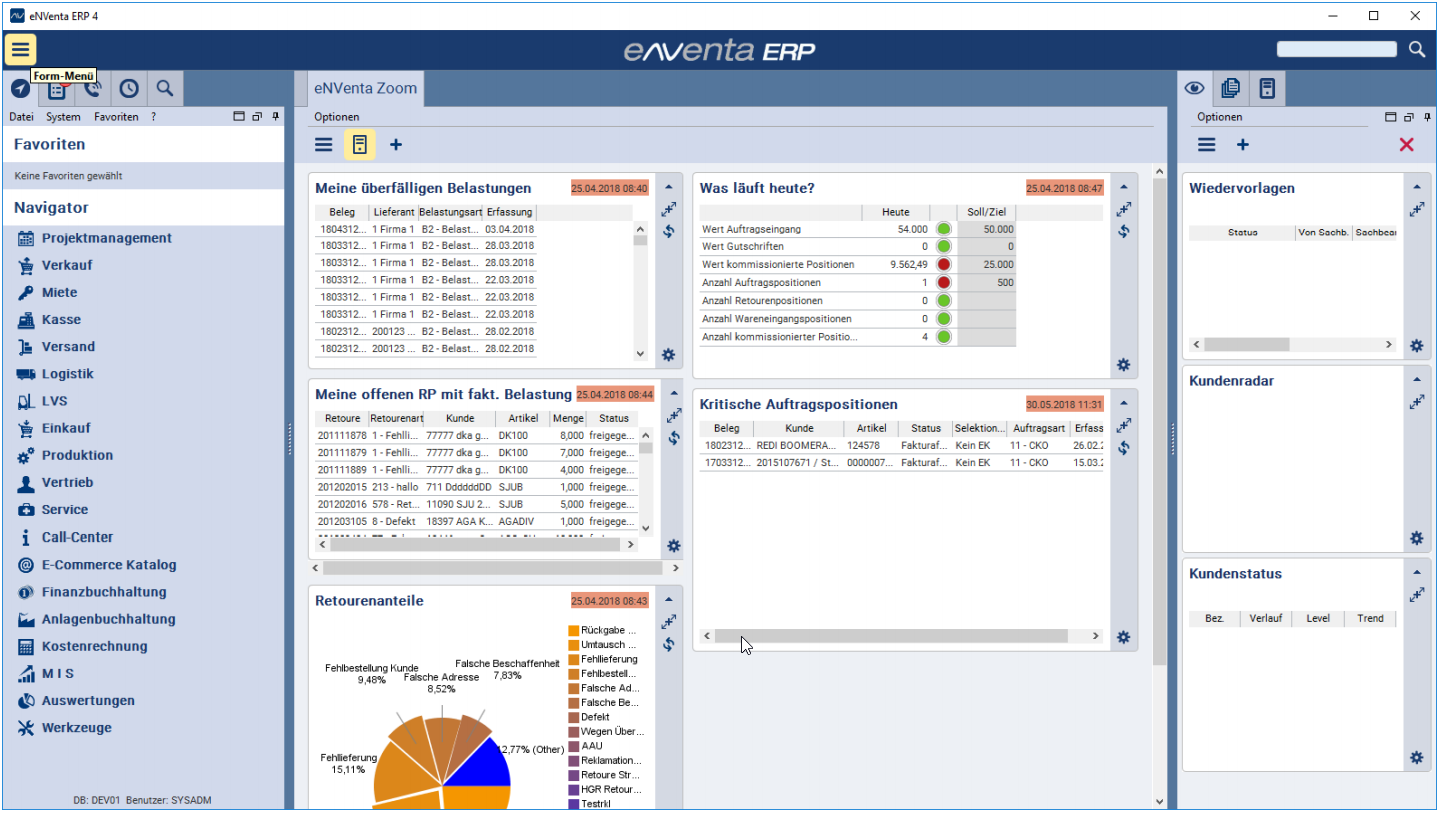Open the System menu
1441x814 pixels.
tap(63, 117)
